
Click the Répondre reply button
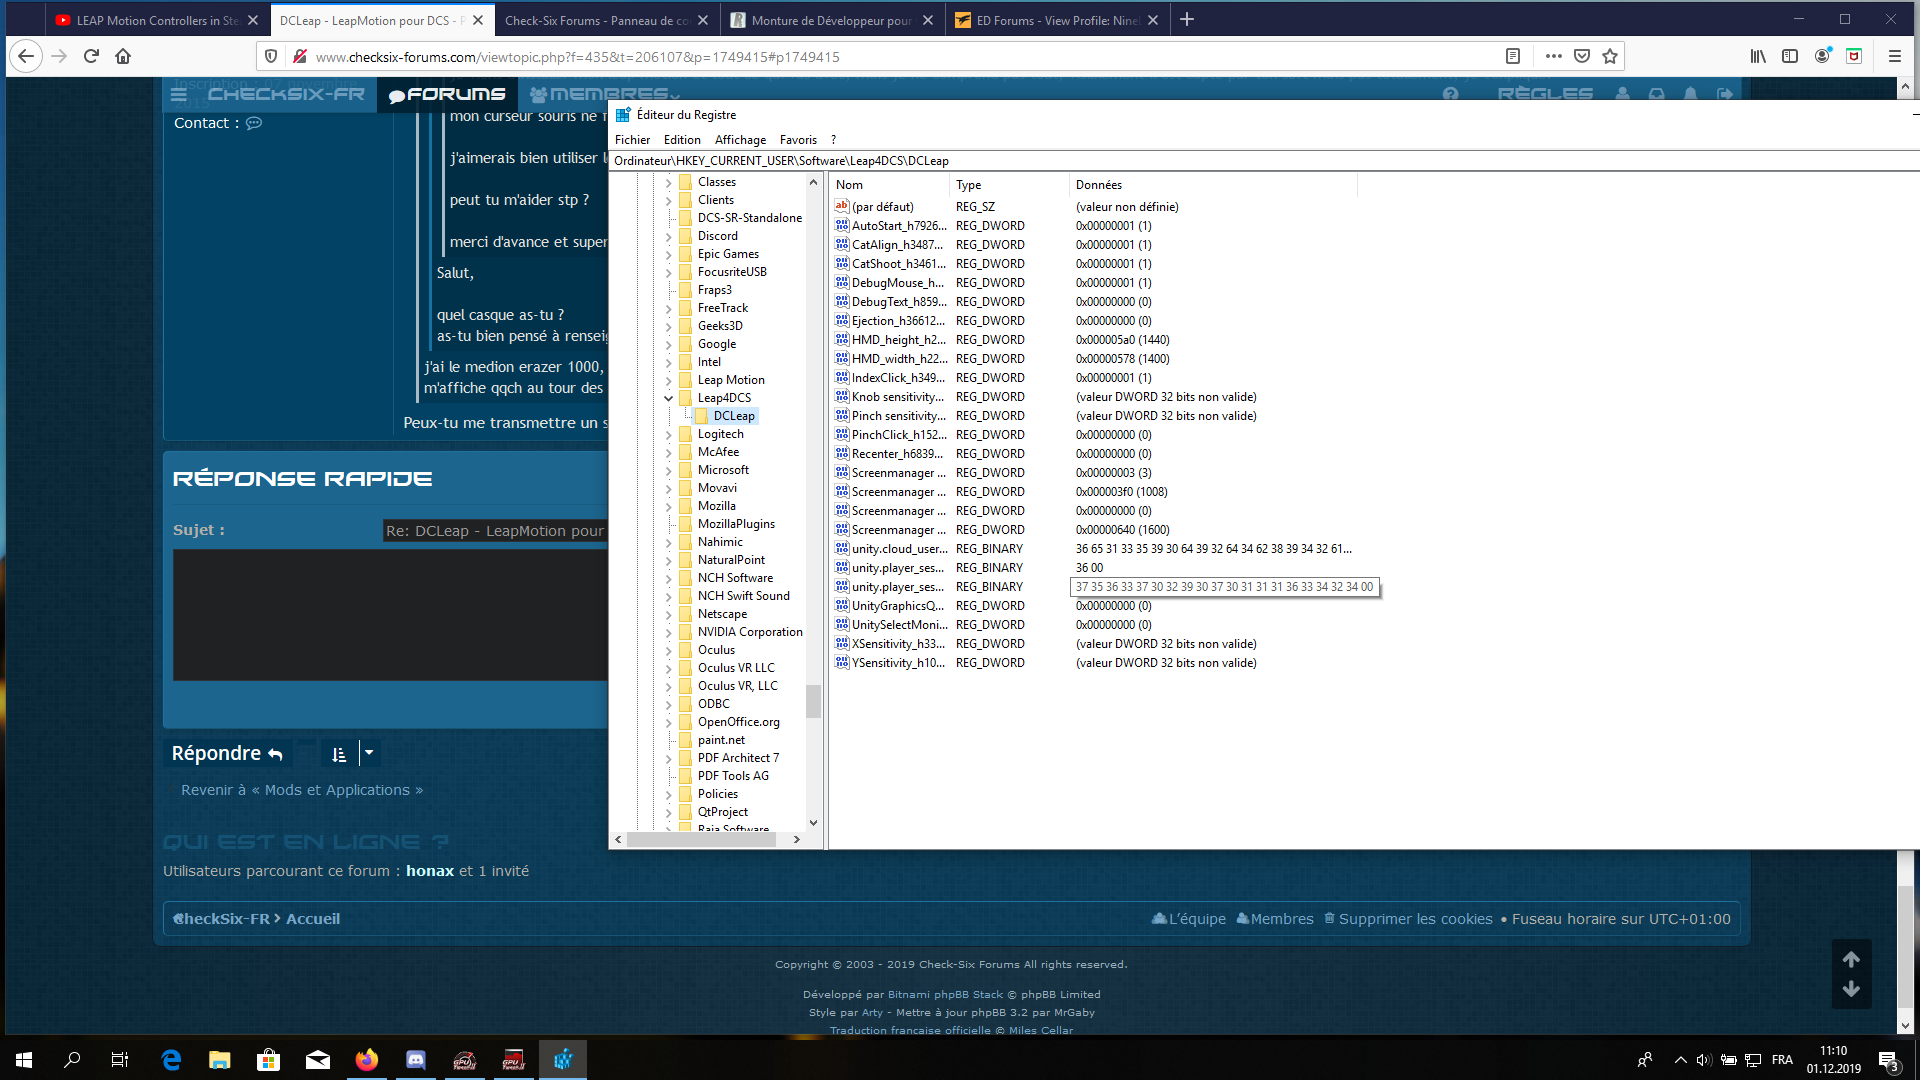(228, 753)
